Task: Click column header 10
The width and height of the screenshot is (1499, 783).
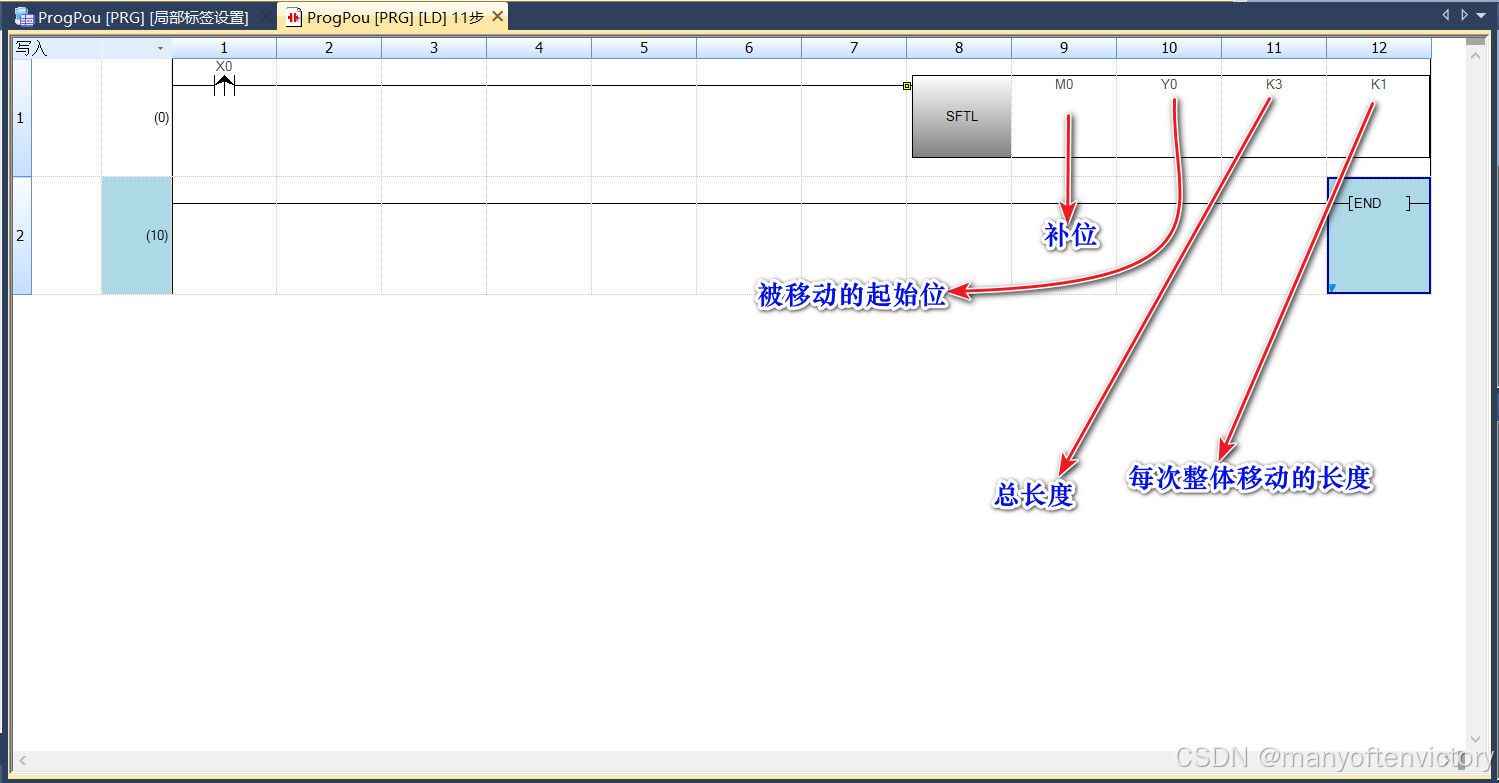Action: [x=1169, y=48]
